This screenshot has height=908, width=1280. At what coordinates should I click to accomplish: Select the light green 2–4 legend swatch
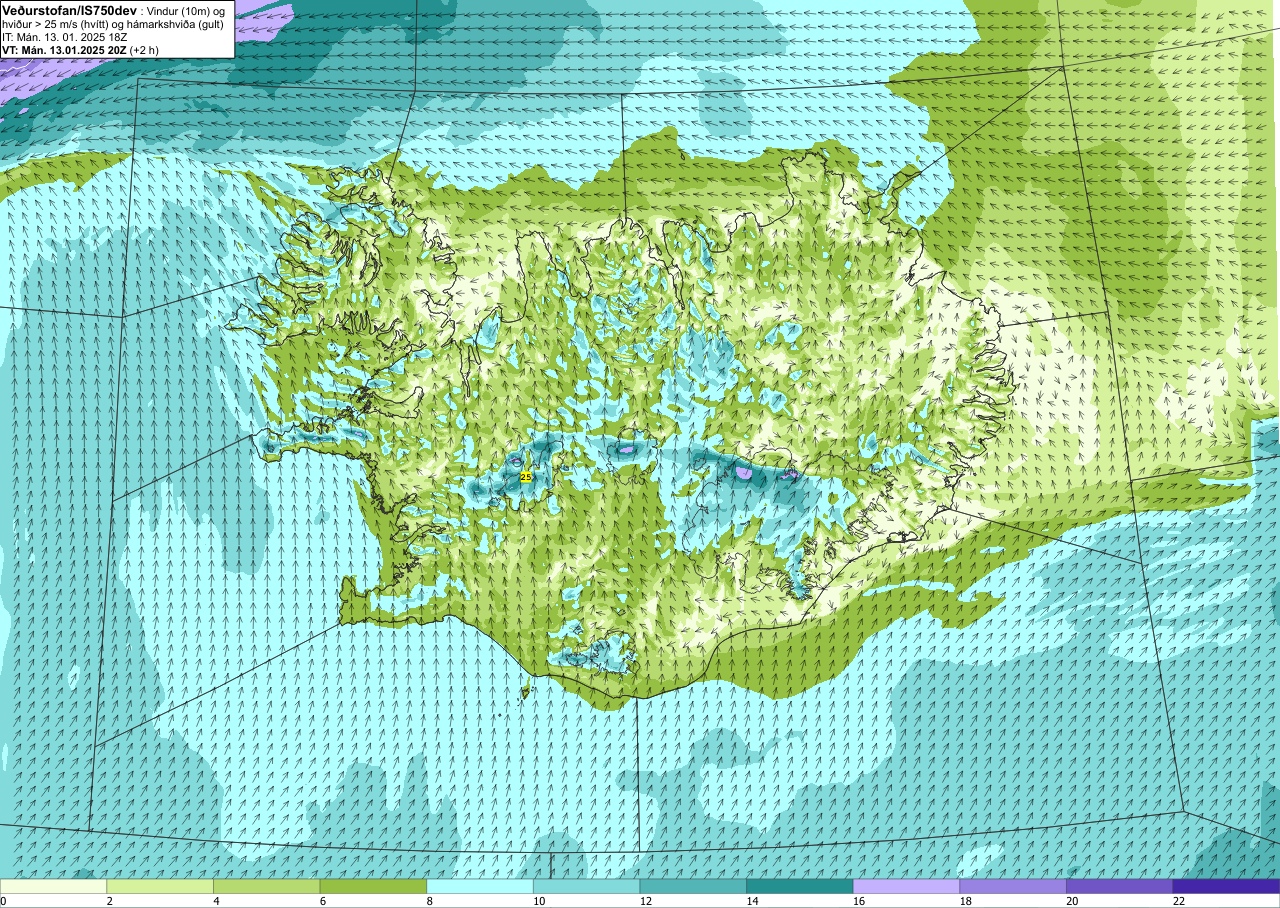160,886
